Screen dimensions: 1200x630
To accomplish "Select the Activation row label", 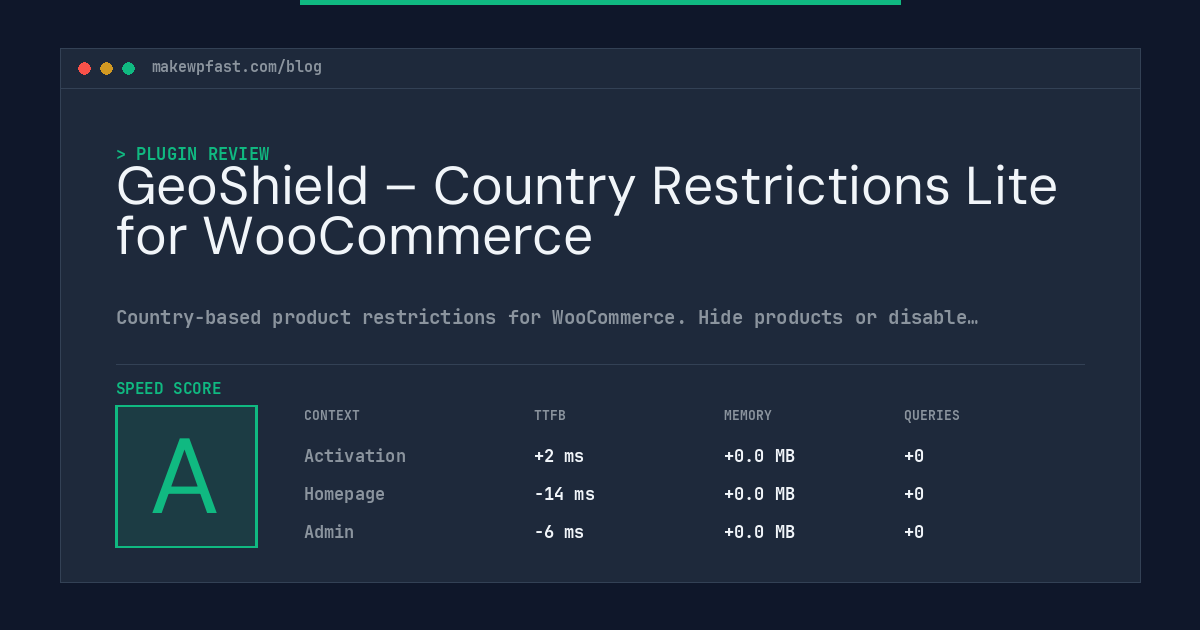I will click(355, 456).
